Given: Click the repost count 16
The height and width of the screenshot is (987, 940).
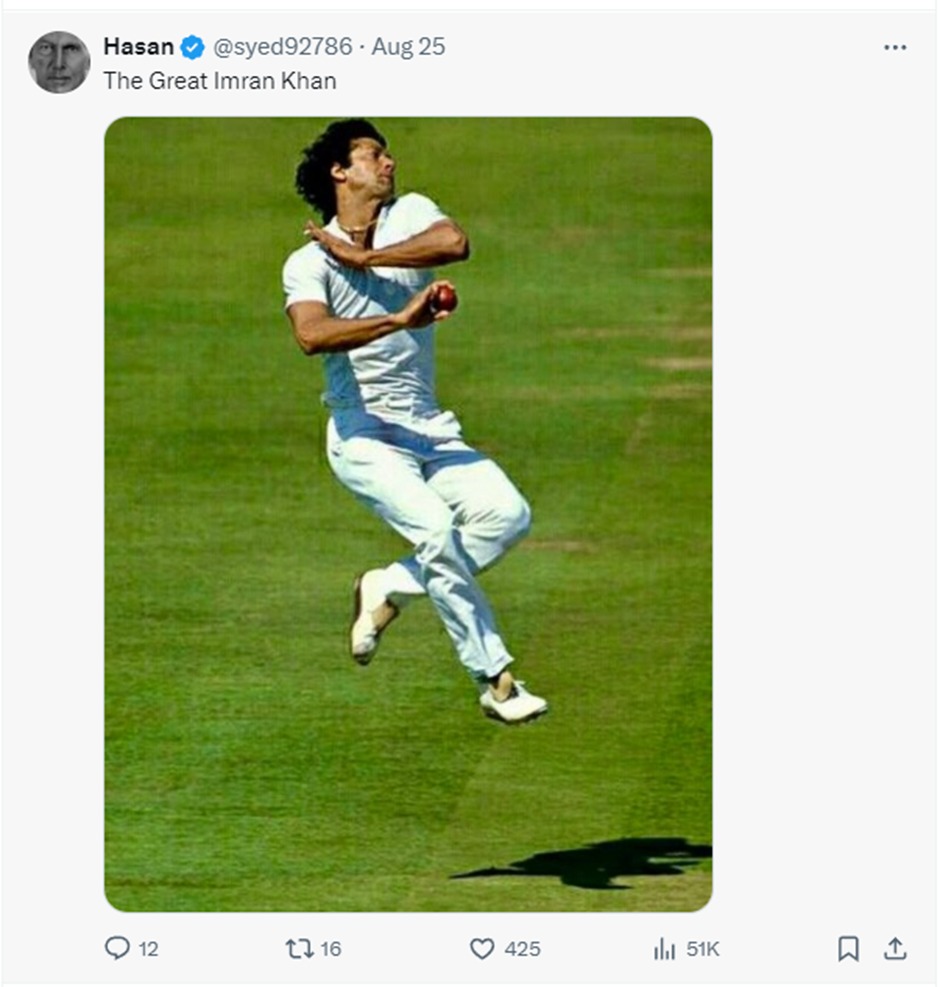Looking at the screenshot, I should [331, 949].
